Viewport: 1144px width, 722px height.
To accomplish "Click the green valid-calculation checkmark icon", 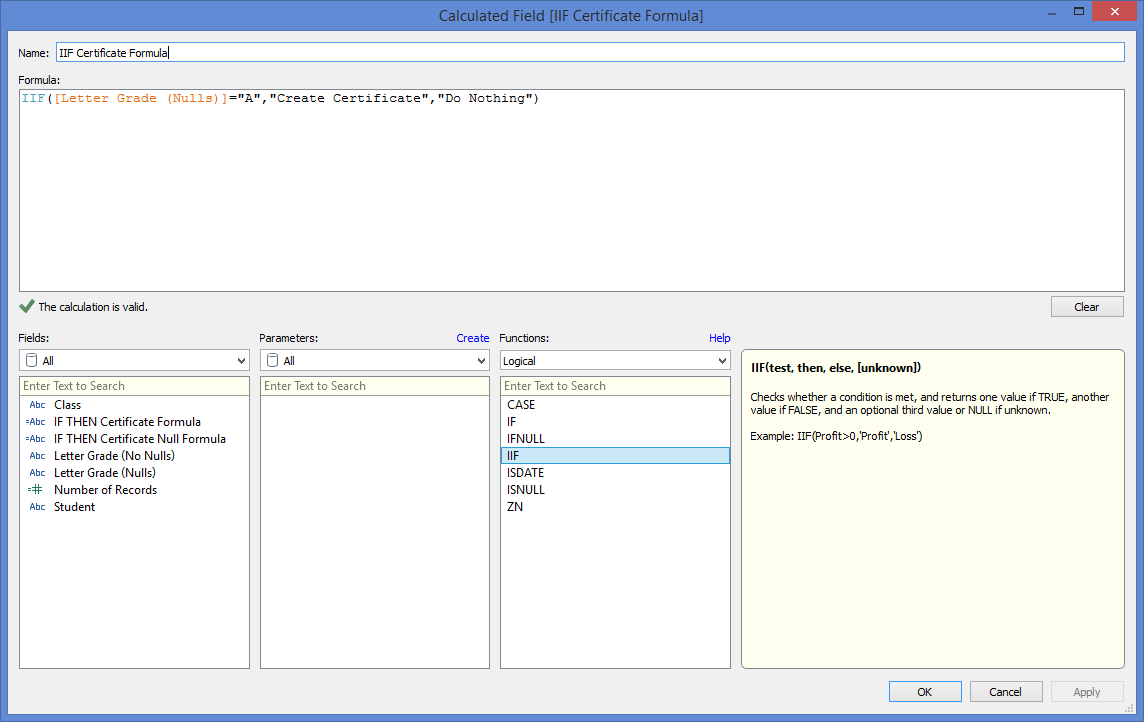I will click(x=27, y=307).
